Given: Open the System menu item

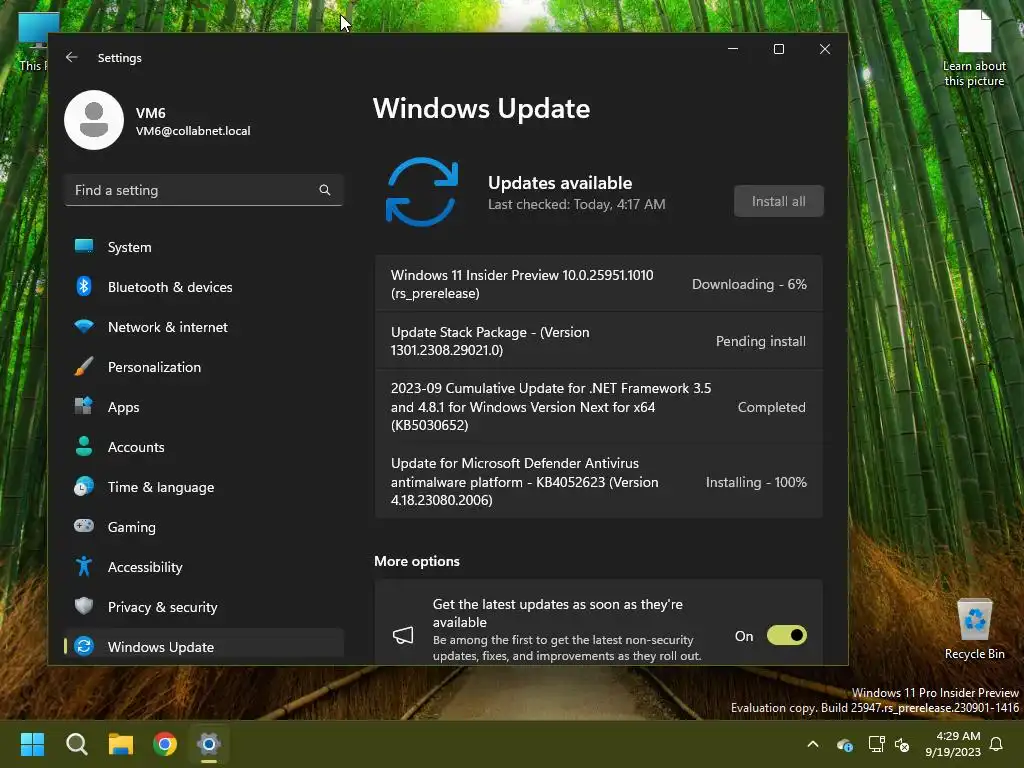Looking at the screenshot, I should [x=204, y=247].
